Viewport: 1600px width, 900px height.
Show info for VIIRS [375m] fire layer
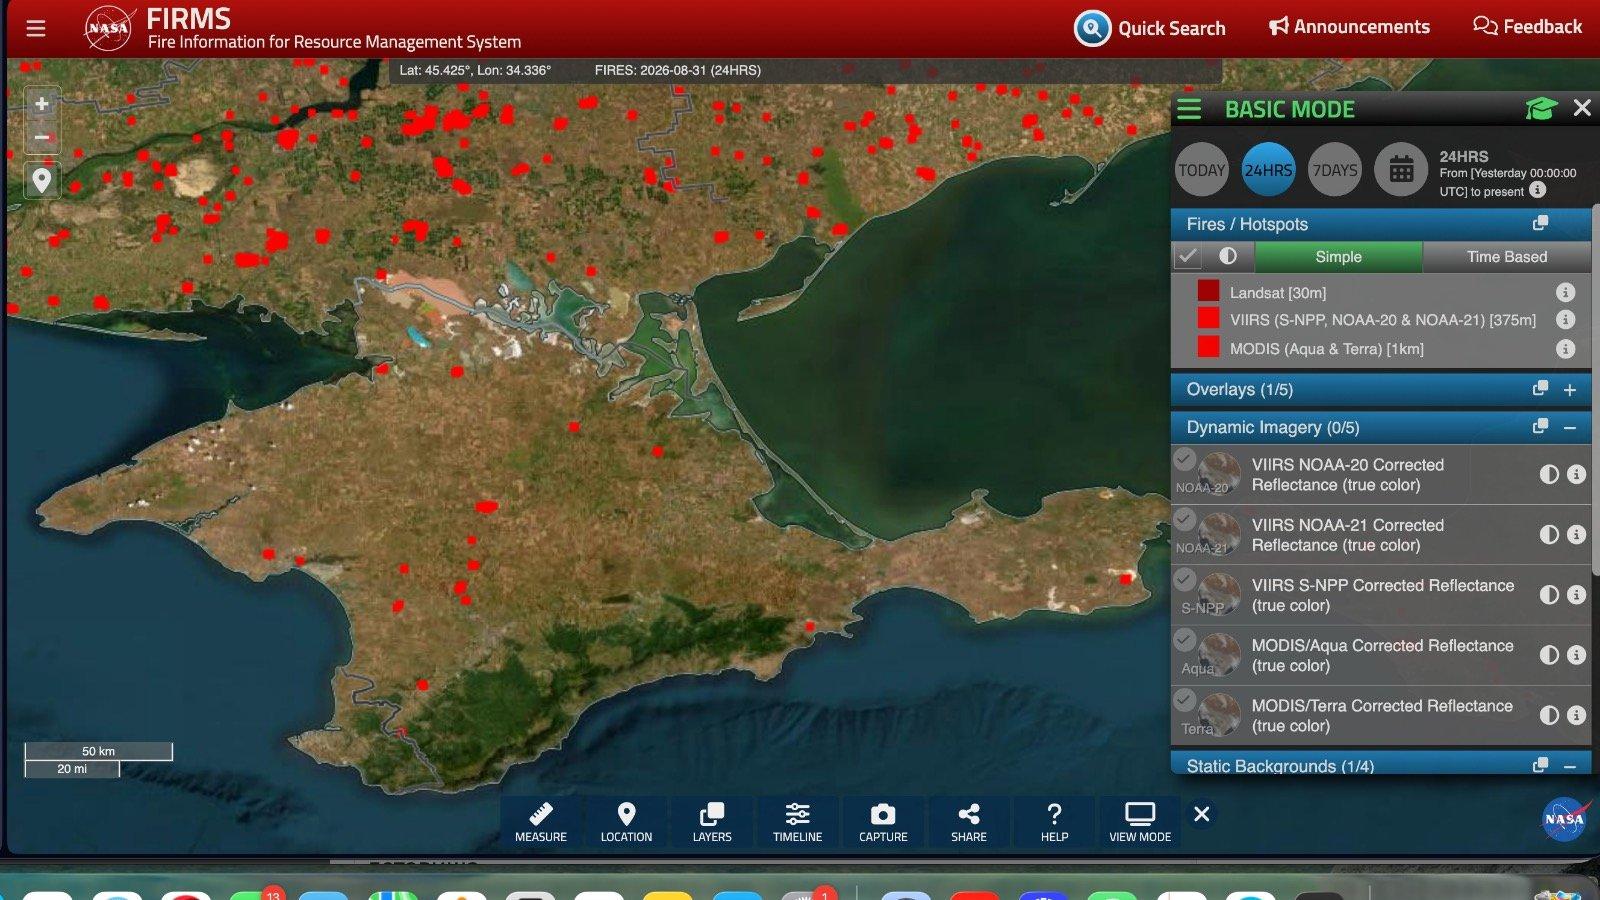pyautogui.click(x=1566, y=320)
